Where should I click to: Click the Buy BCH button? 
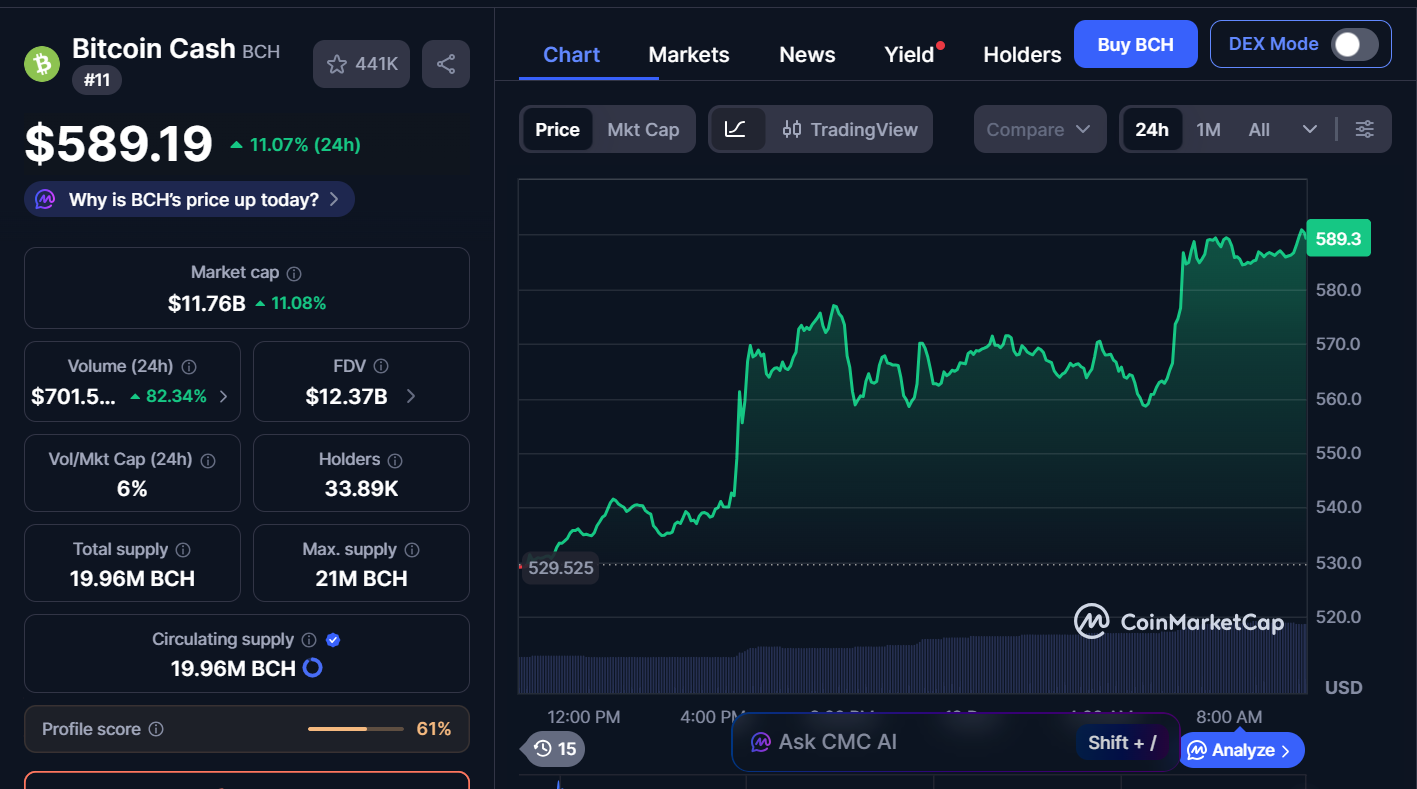tap(1135, 44)
